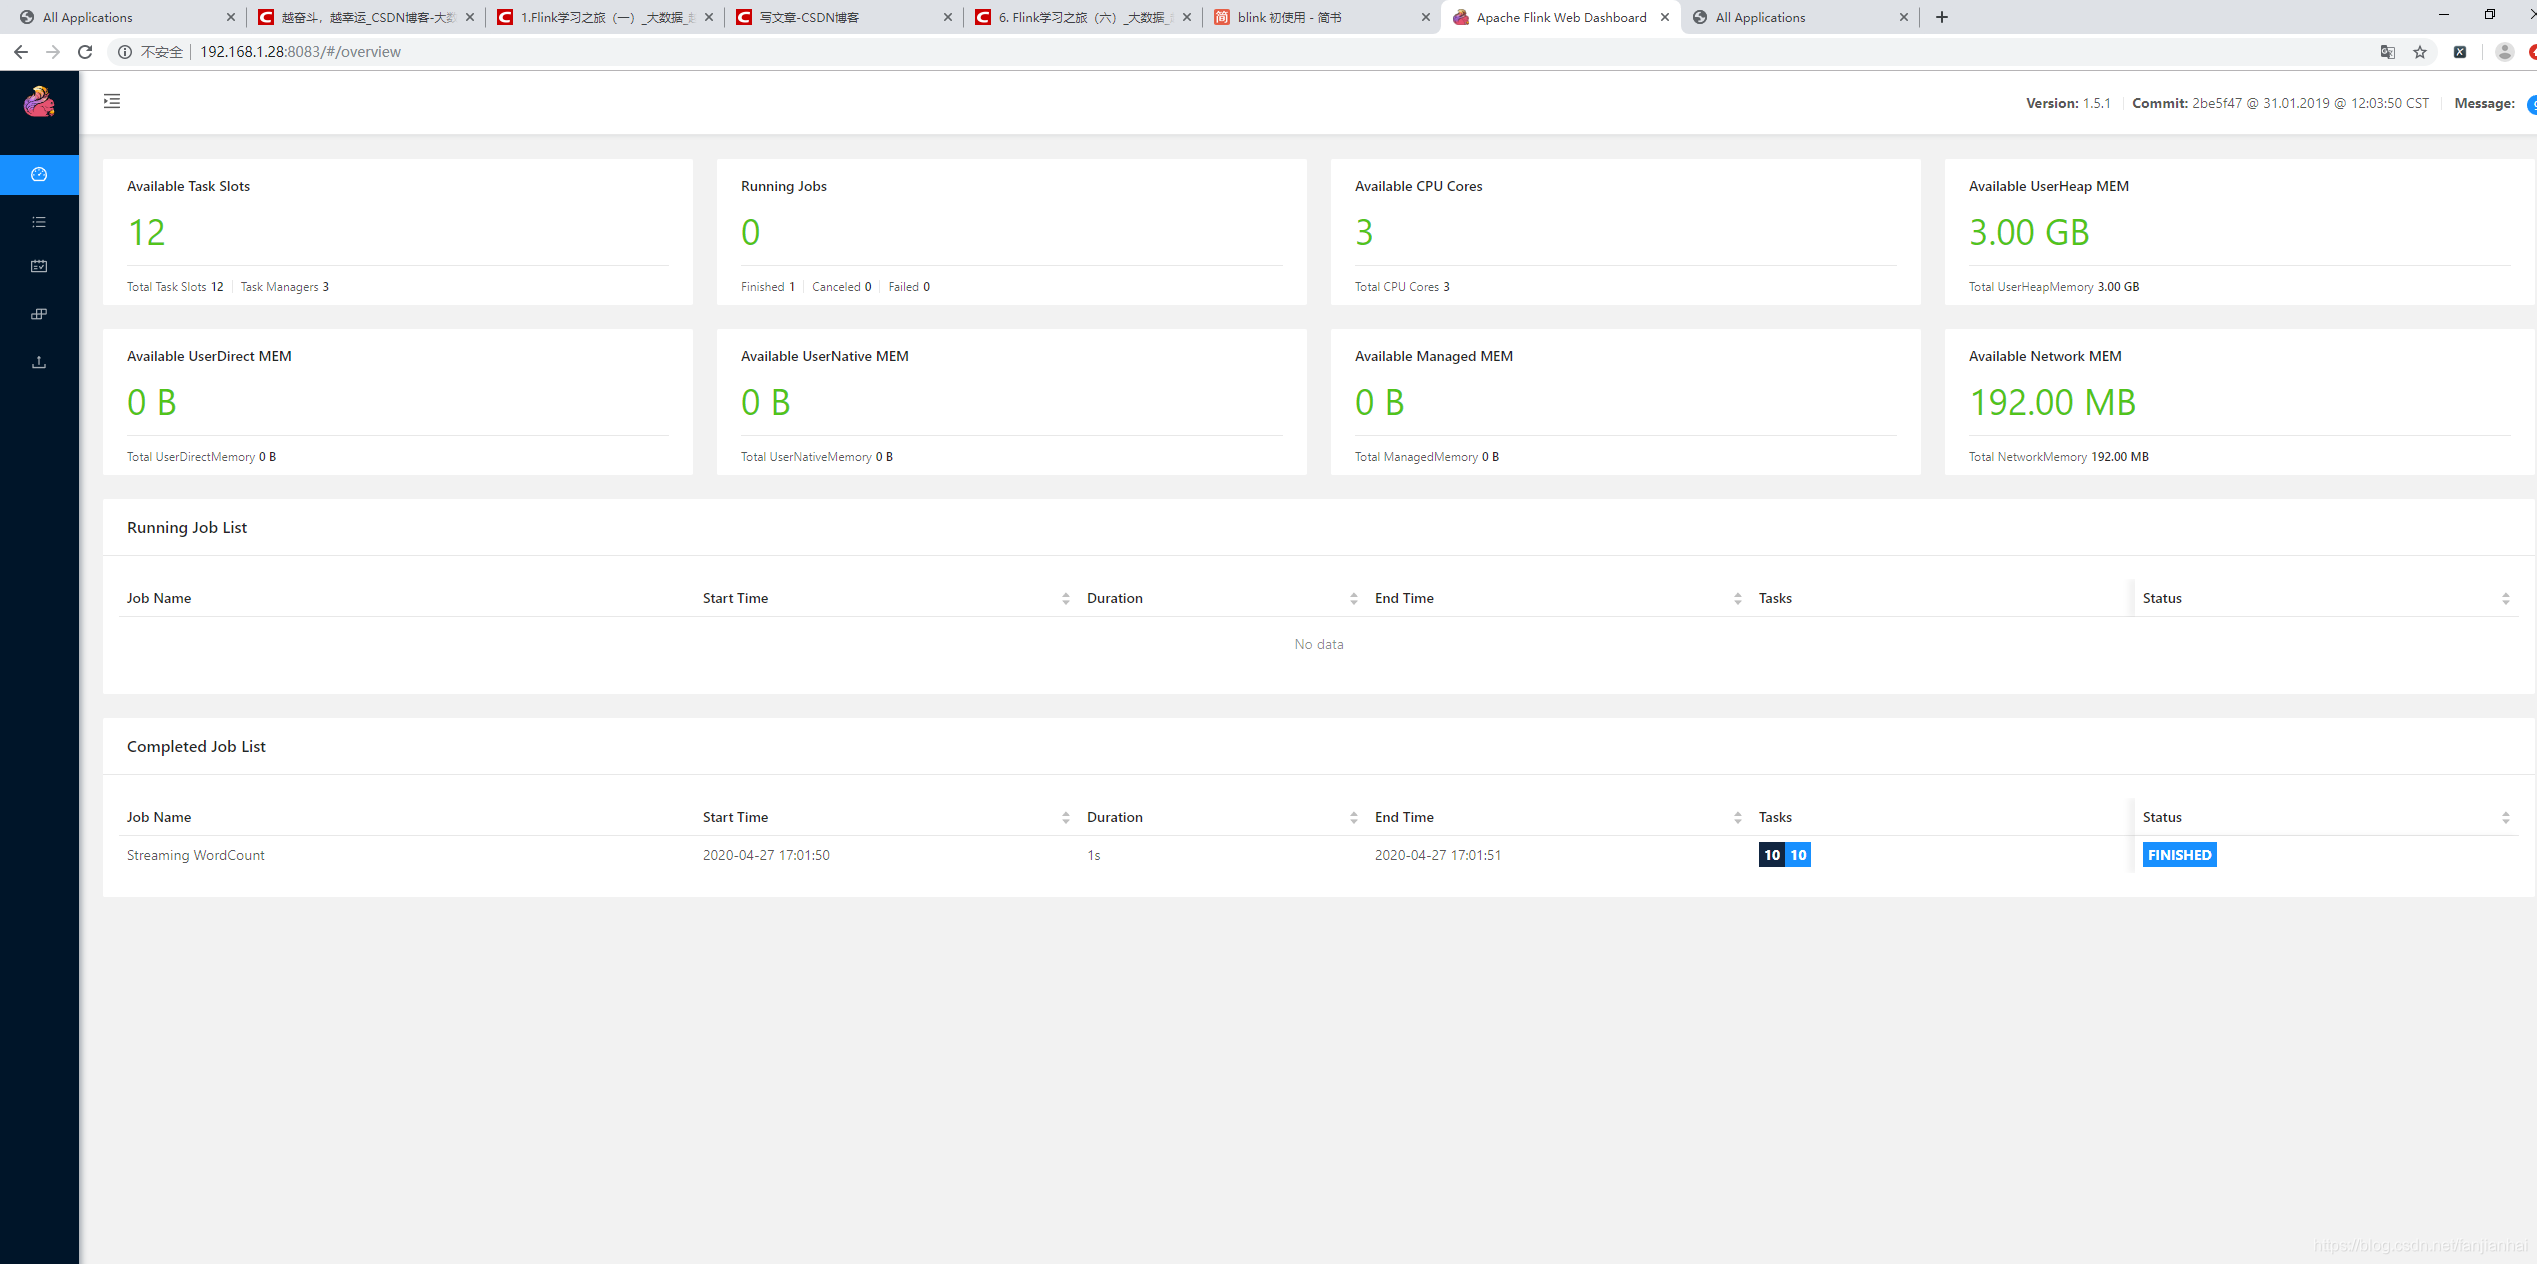Click the browser reload button
This screenshot has width=2537, height=1264.
pos(85,52)
